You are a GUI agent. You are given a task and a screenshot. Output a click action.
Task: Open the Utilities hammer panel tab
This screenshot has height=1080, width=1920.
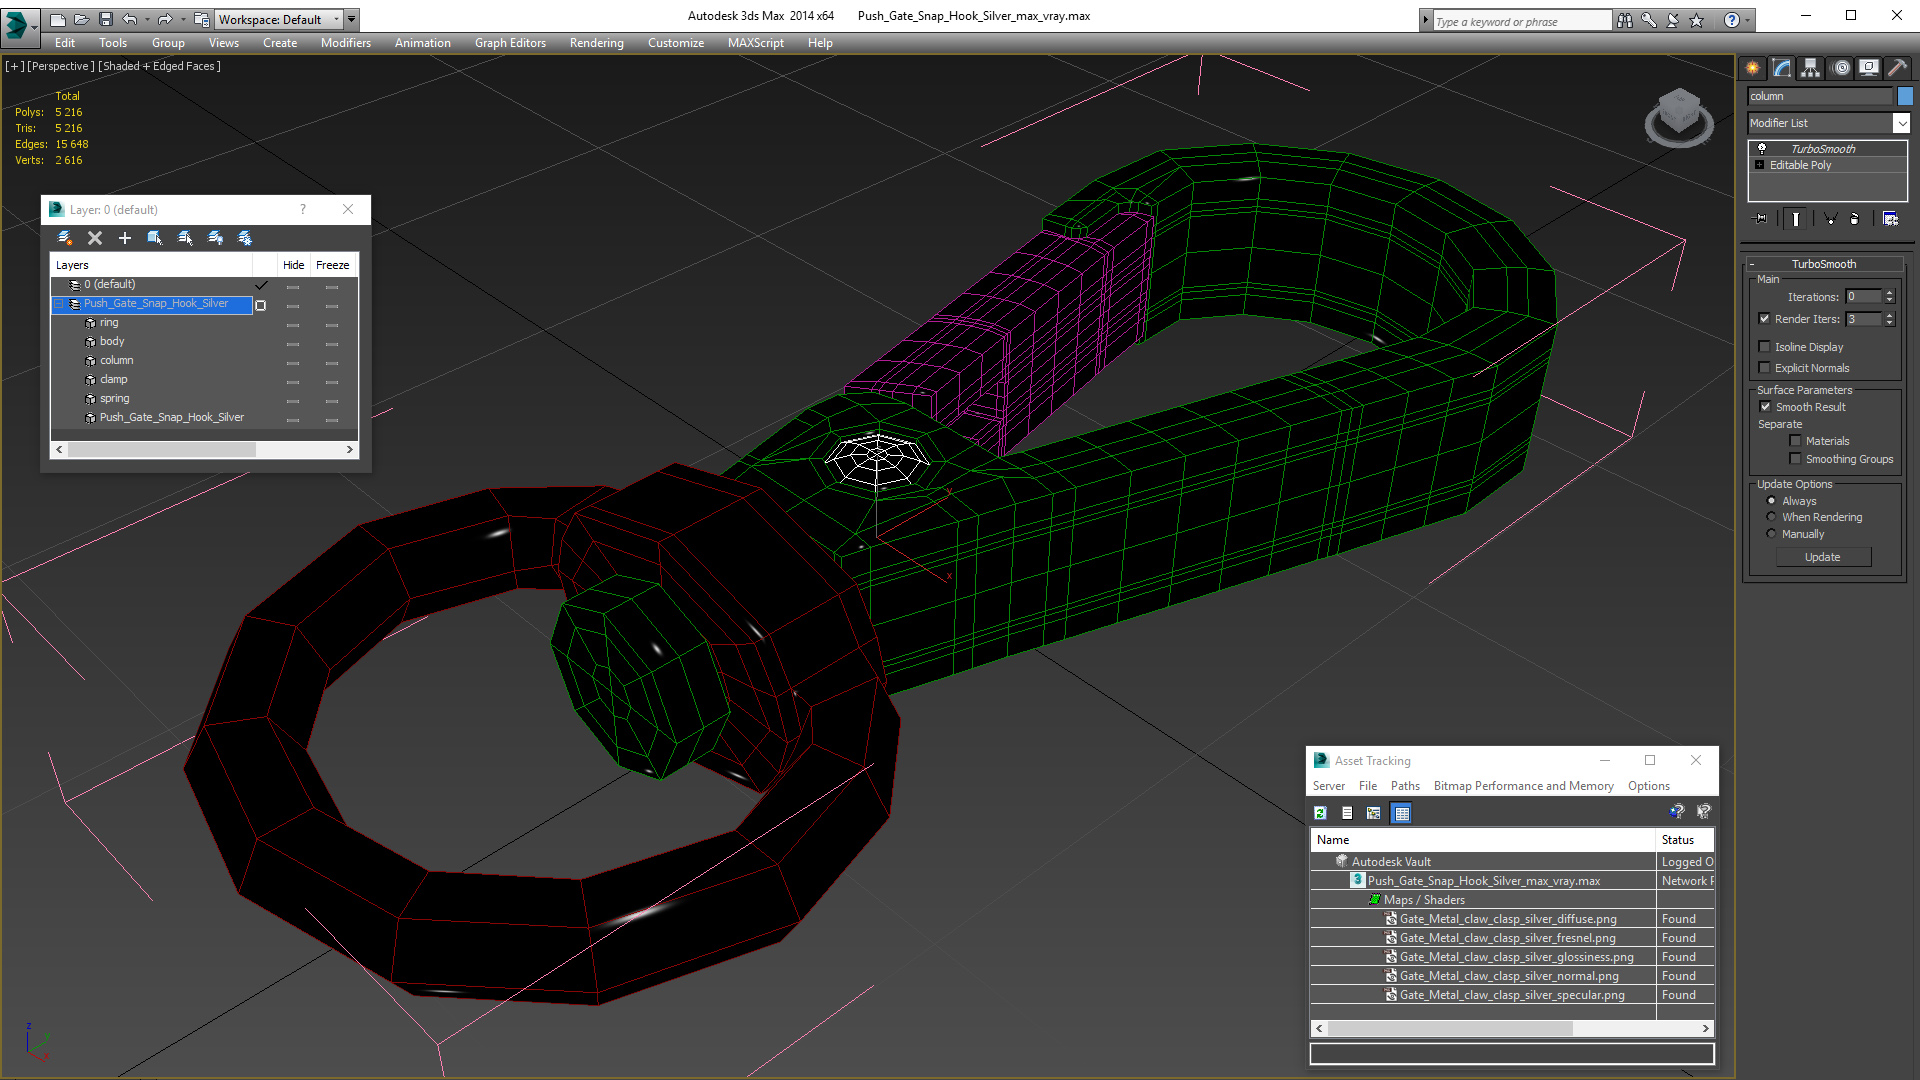point(1897,68)
